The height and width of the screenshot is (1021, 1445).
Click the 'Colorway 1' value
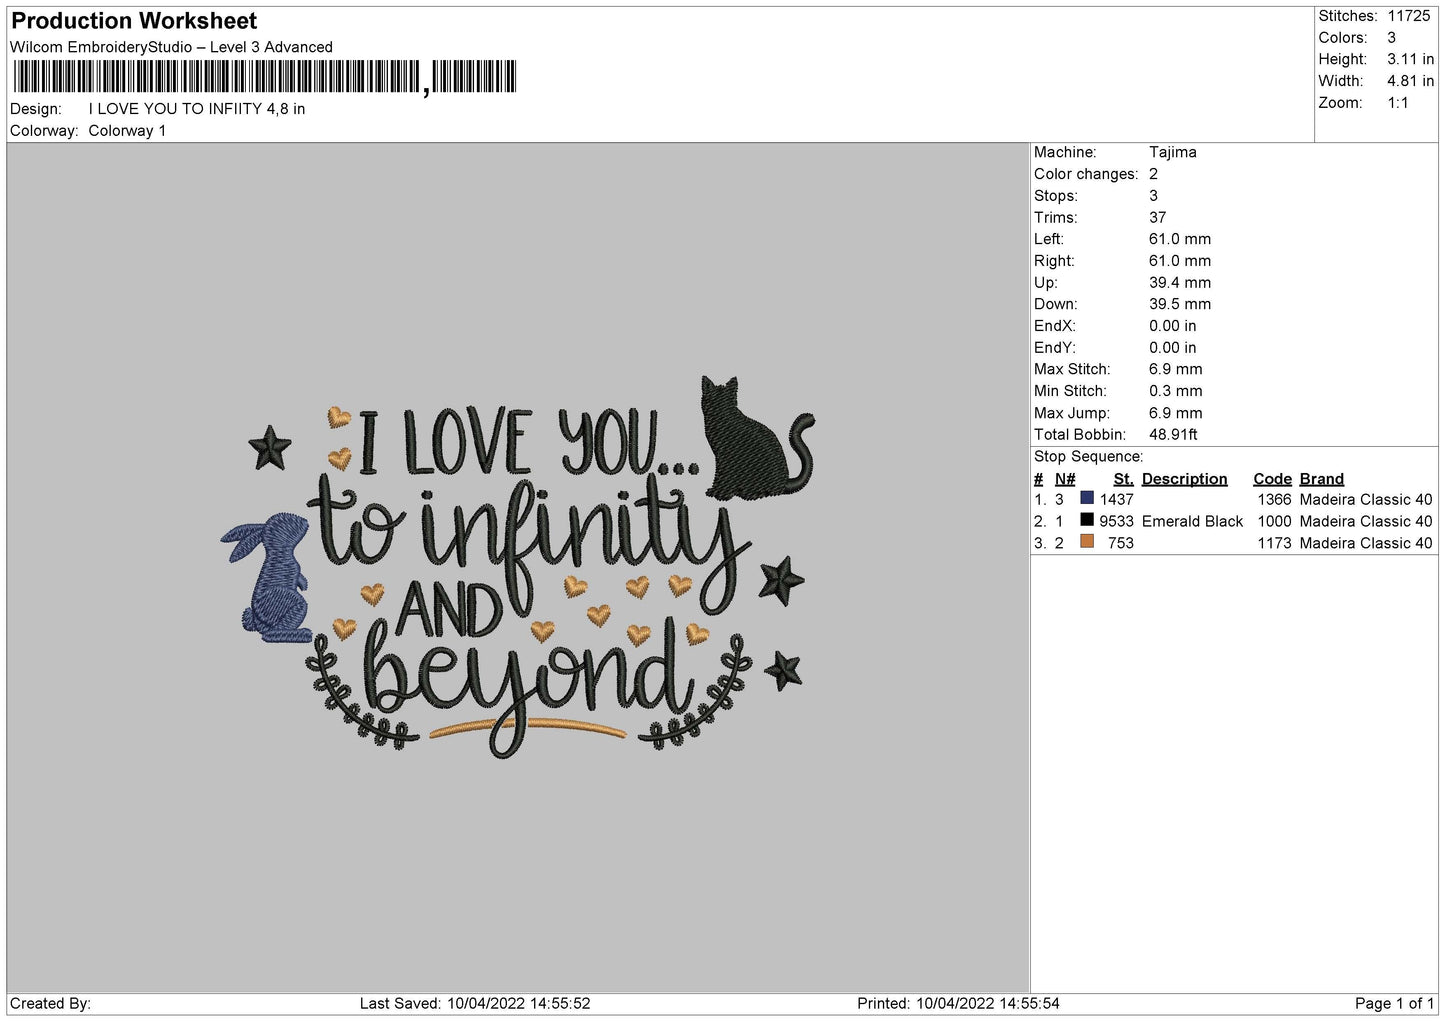127,131
